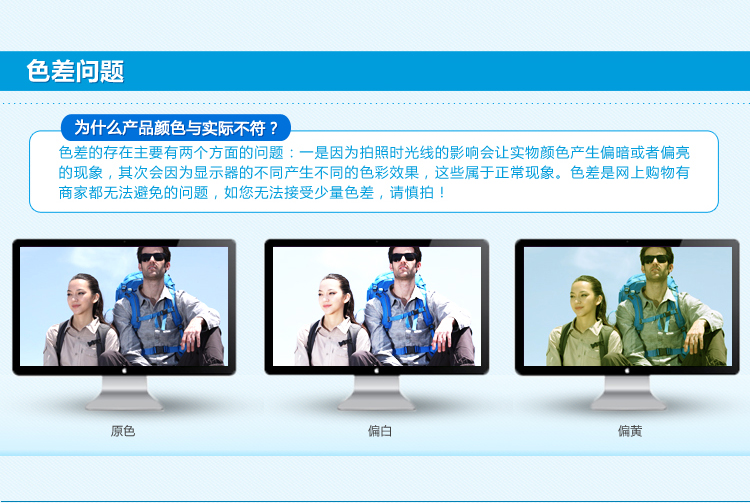Click the paragraph line starting 商家都无法避免的问题
This screenshot has width=750, height=503.
pyautogui.click(x=253, y=193)
